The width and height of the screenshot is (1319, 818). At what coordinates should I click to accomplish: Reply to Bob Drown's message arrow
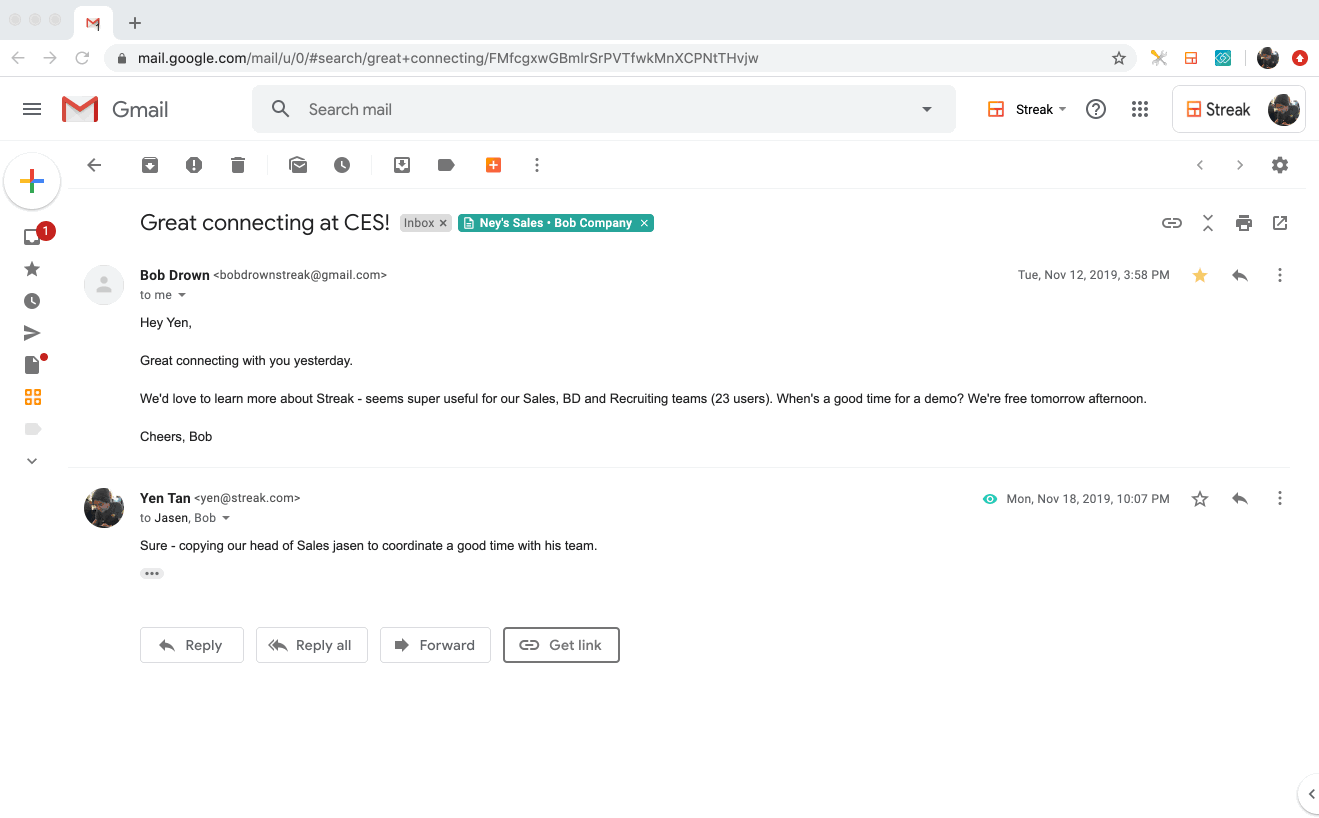[x=1240, y=275]
